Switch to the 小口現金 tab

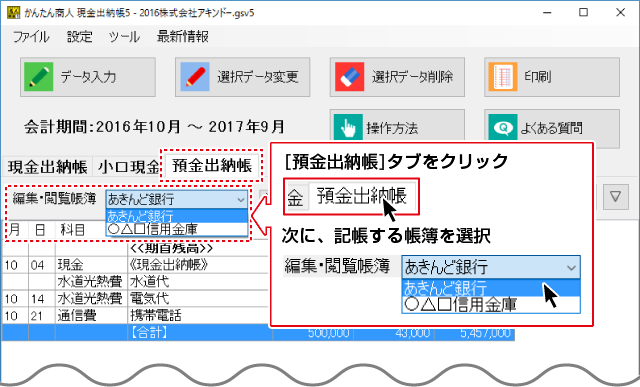pos(128,167)
